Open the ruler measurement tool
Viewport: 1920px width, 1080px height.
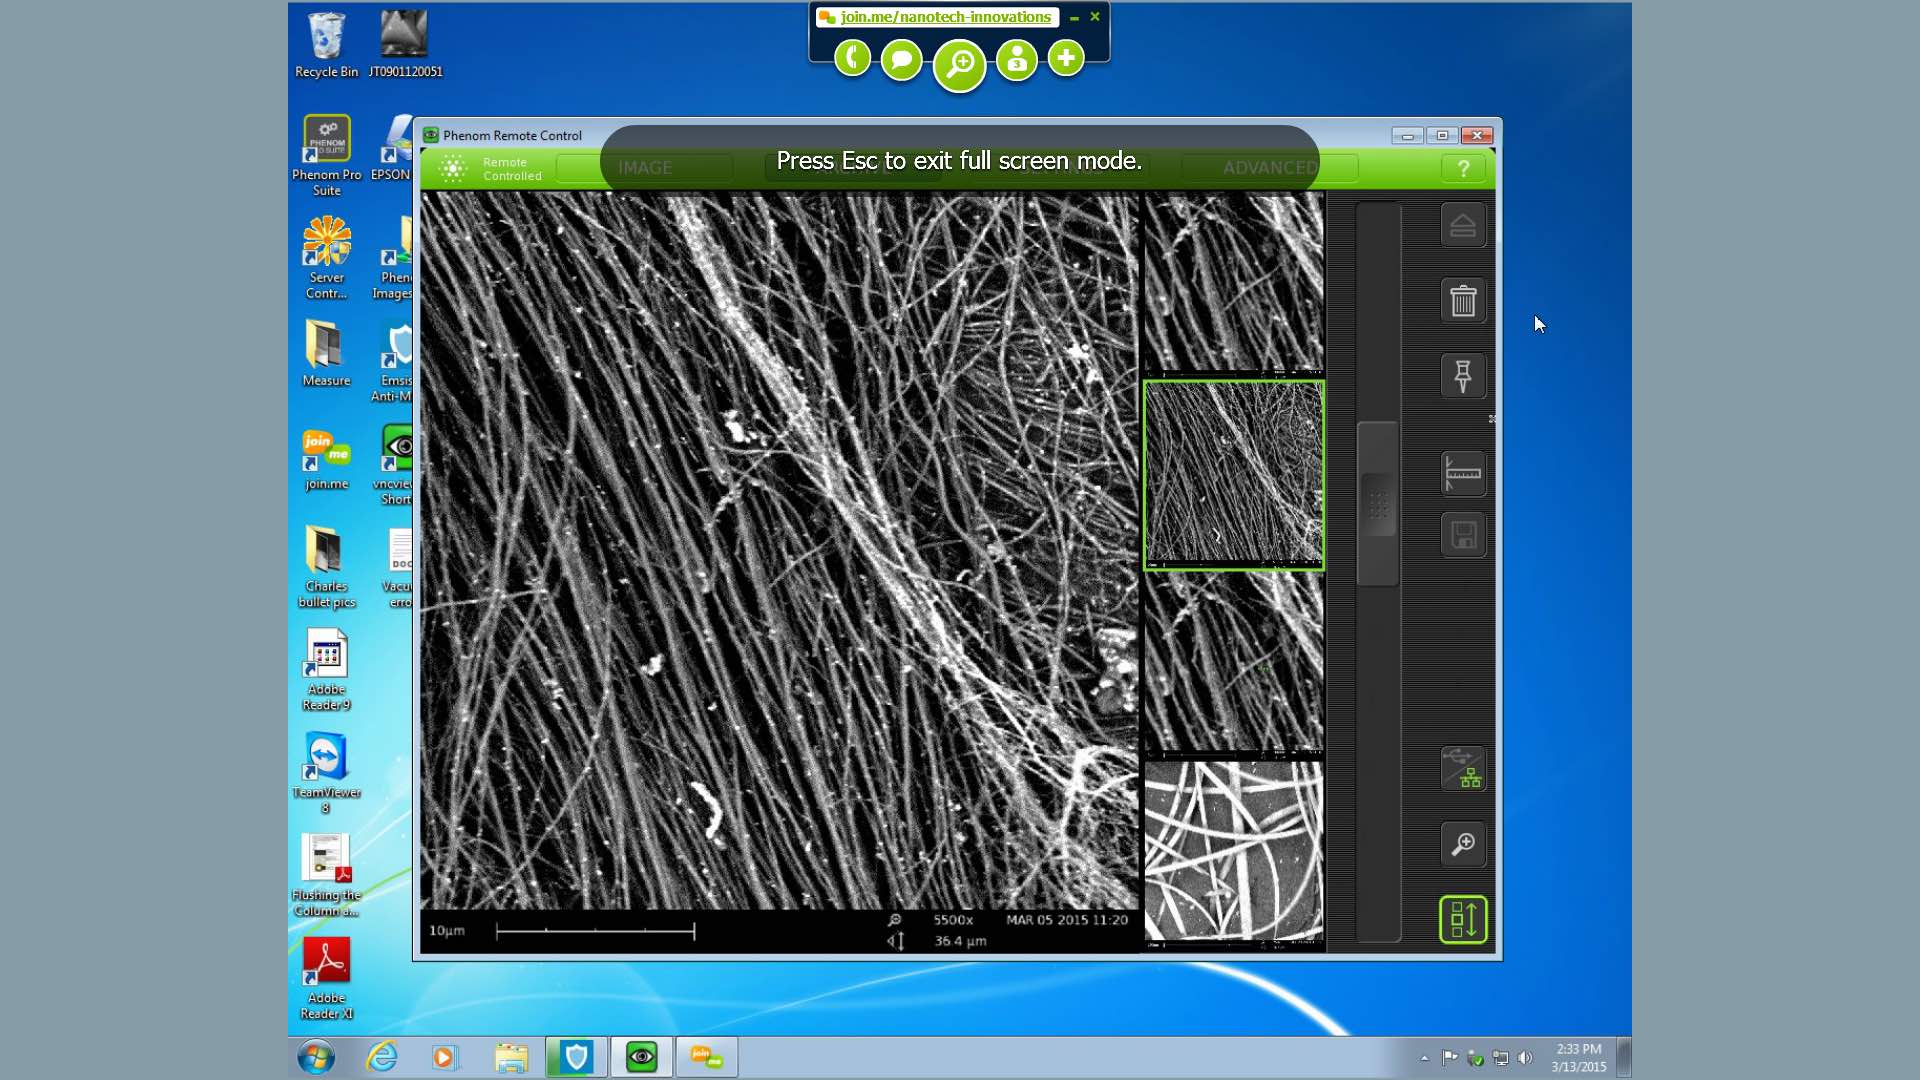tap(1462, 472)
